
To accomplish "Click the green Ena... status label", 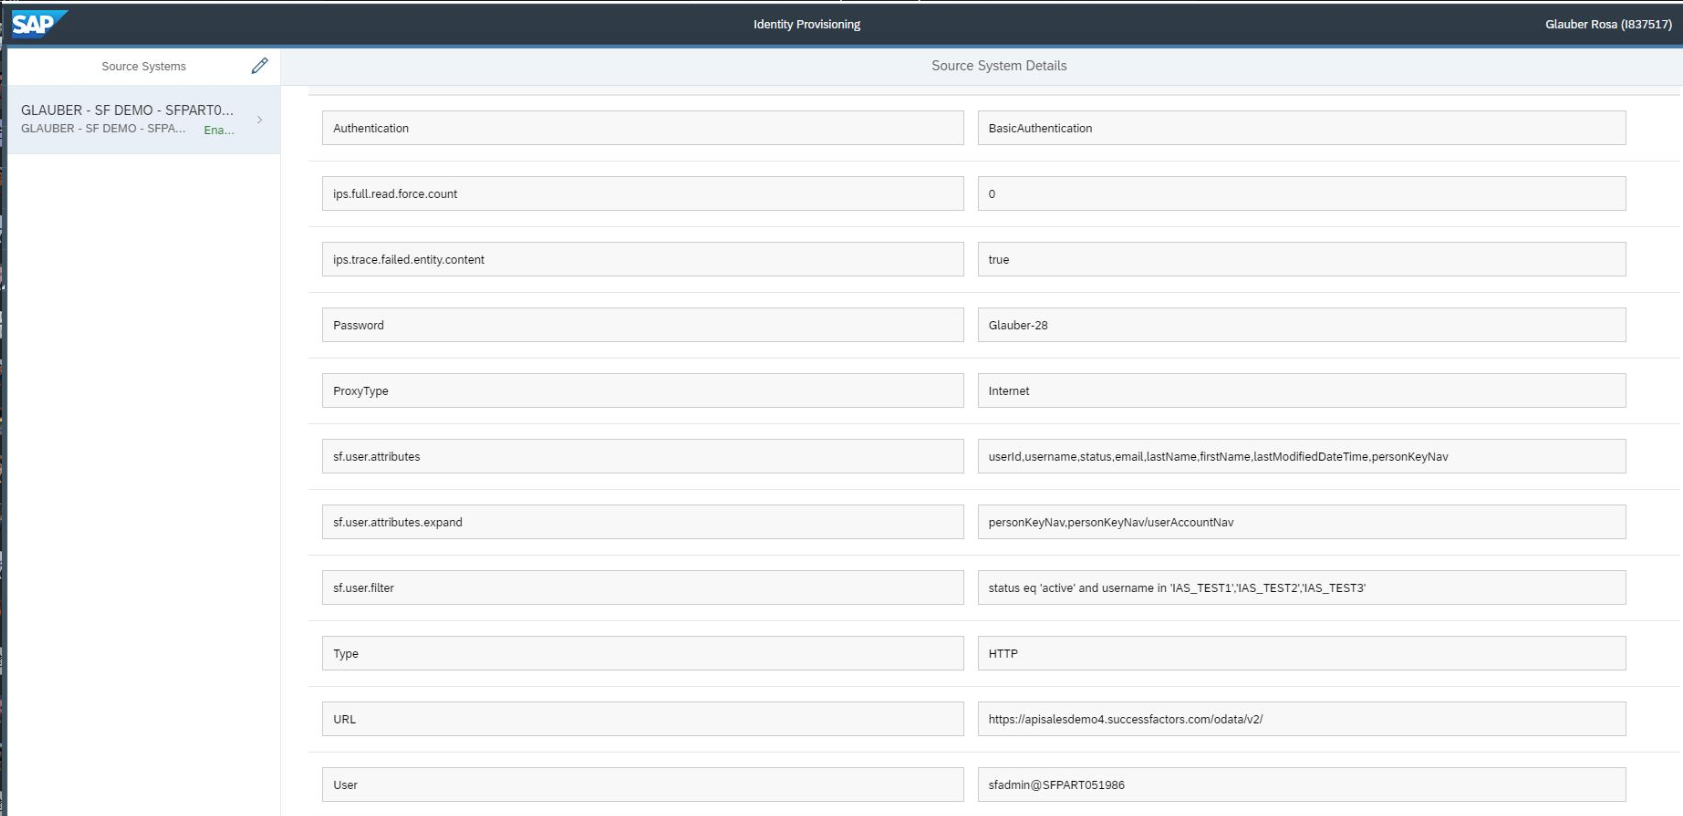I will (x=219, y=130).
